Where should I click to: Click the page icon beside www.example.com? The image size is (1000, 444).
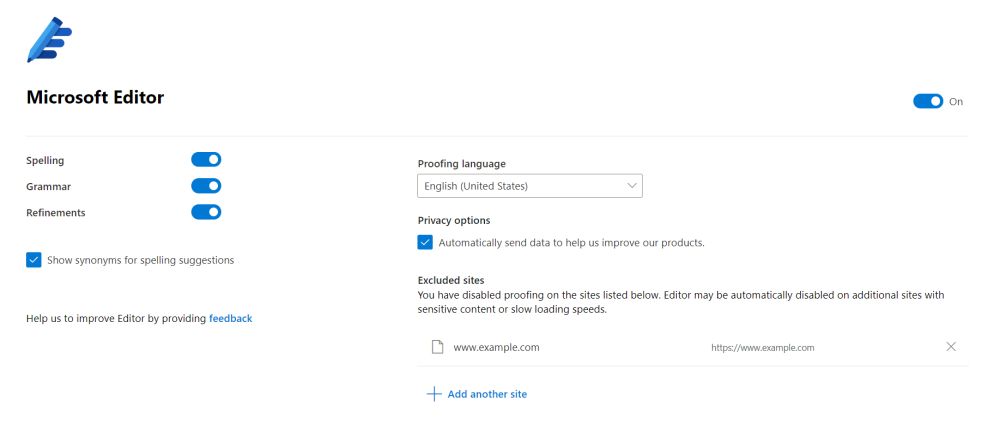coord(437,347)
